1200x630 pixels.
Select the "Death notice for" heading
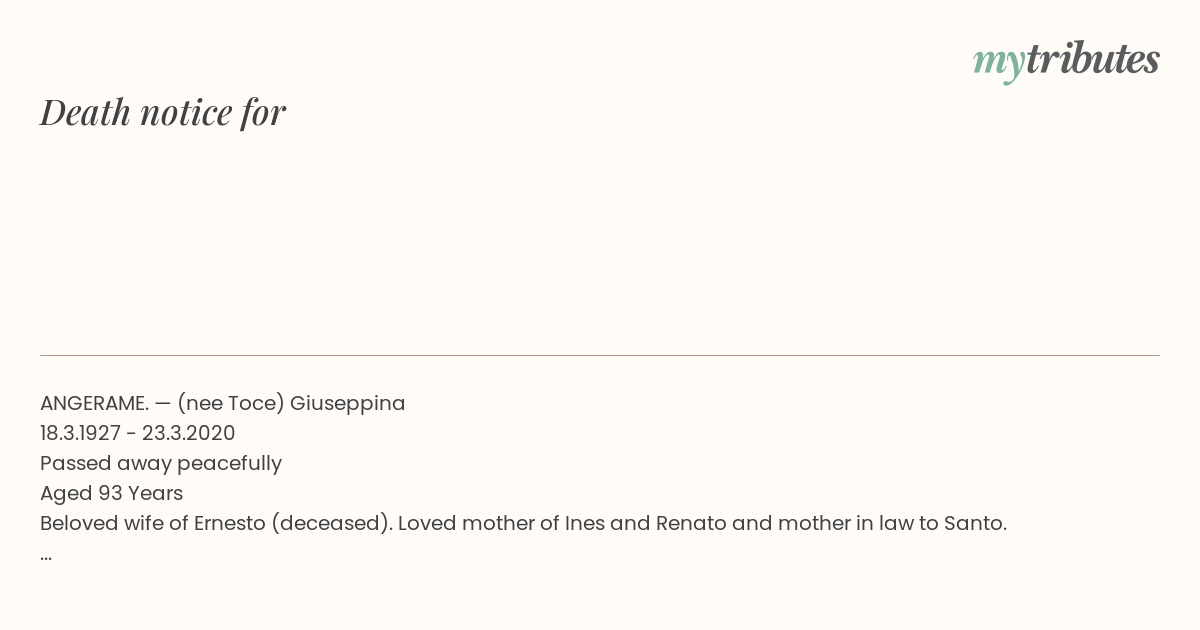[163, 112]
